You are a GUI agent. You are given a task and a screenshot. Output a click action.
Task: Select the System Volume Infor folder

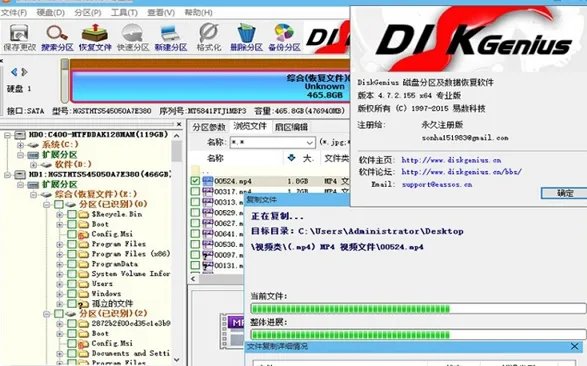click(131, 274)
